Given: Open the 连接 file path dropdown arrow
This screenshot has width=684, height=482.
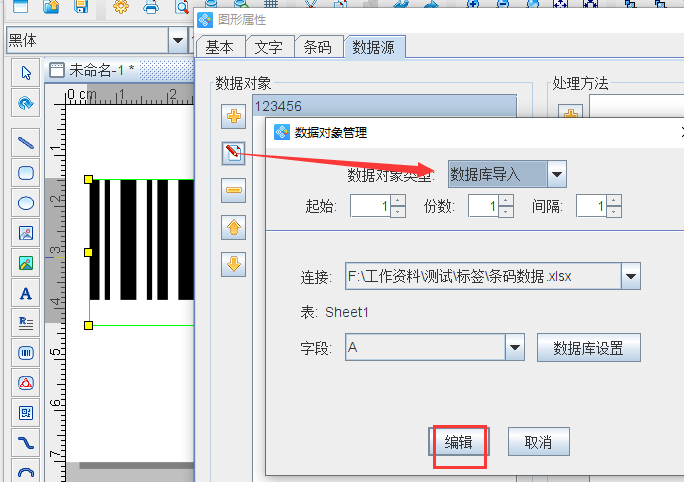Looking at the screenshot, I should (631, 276).
